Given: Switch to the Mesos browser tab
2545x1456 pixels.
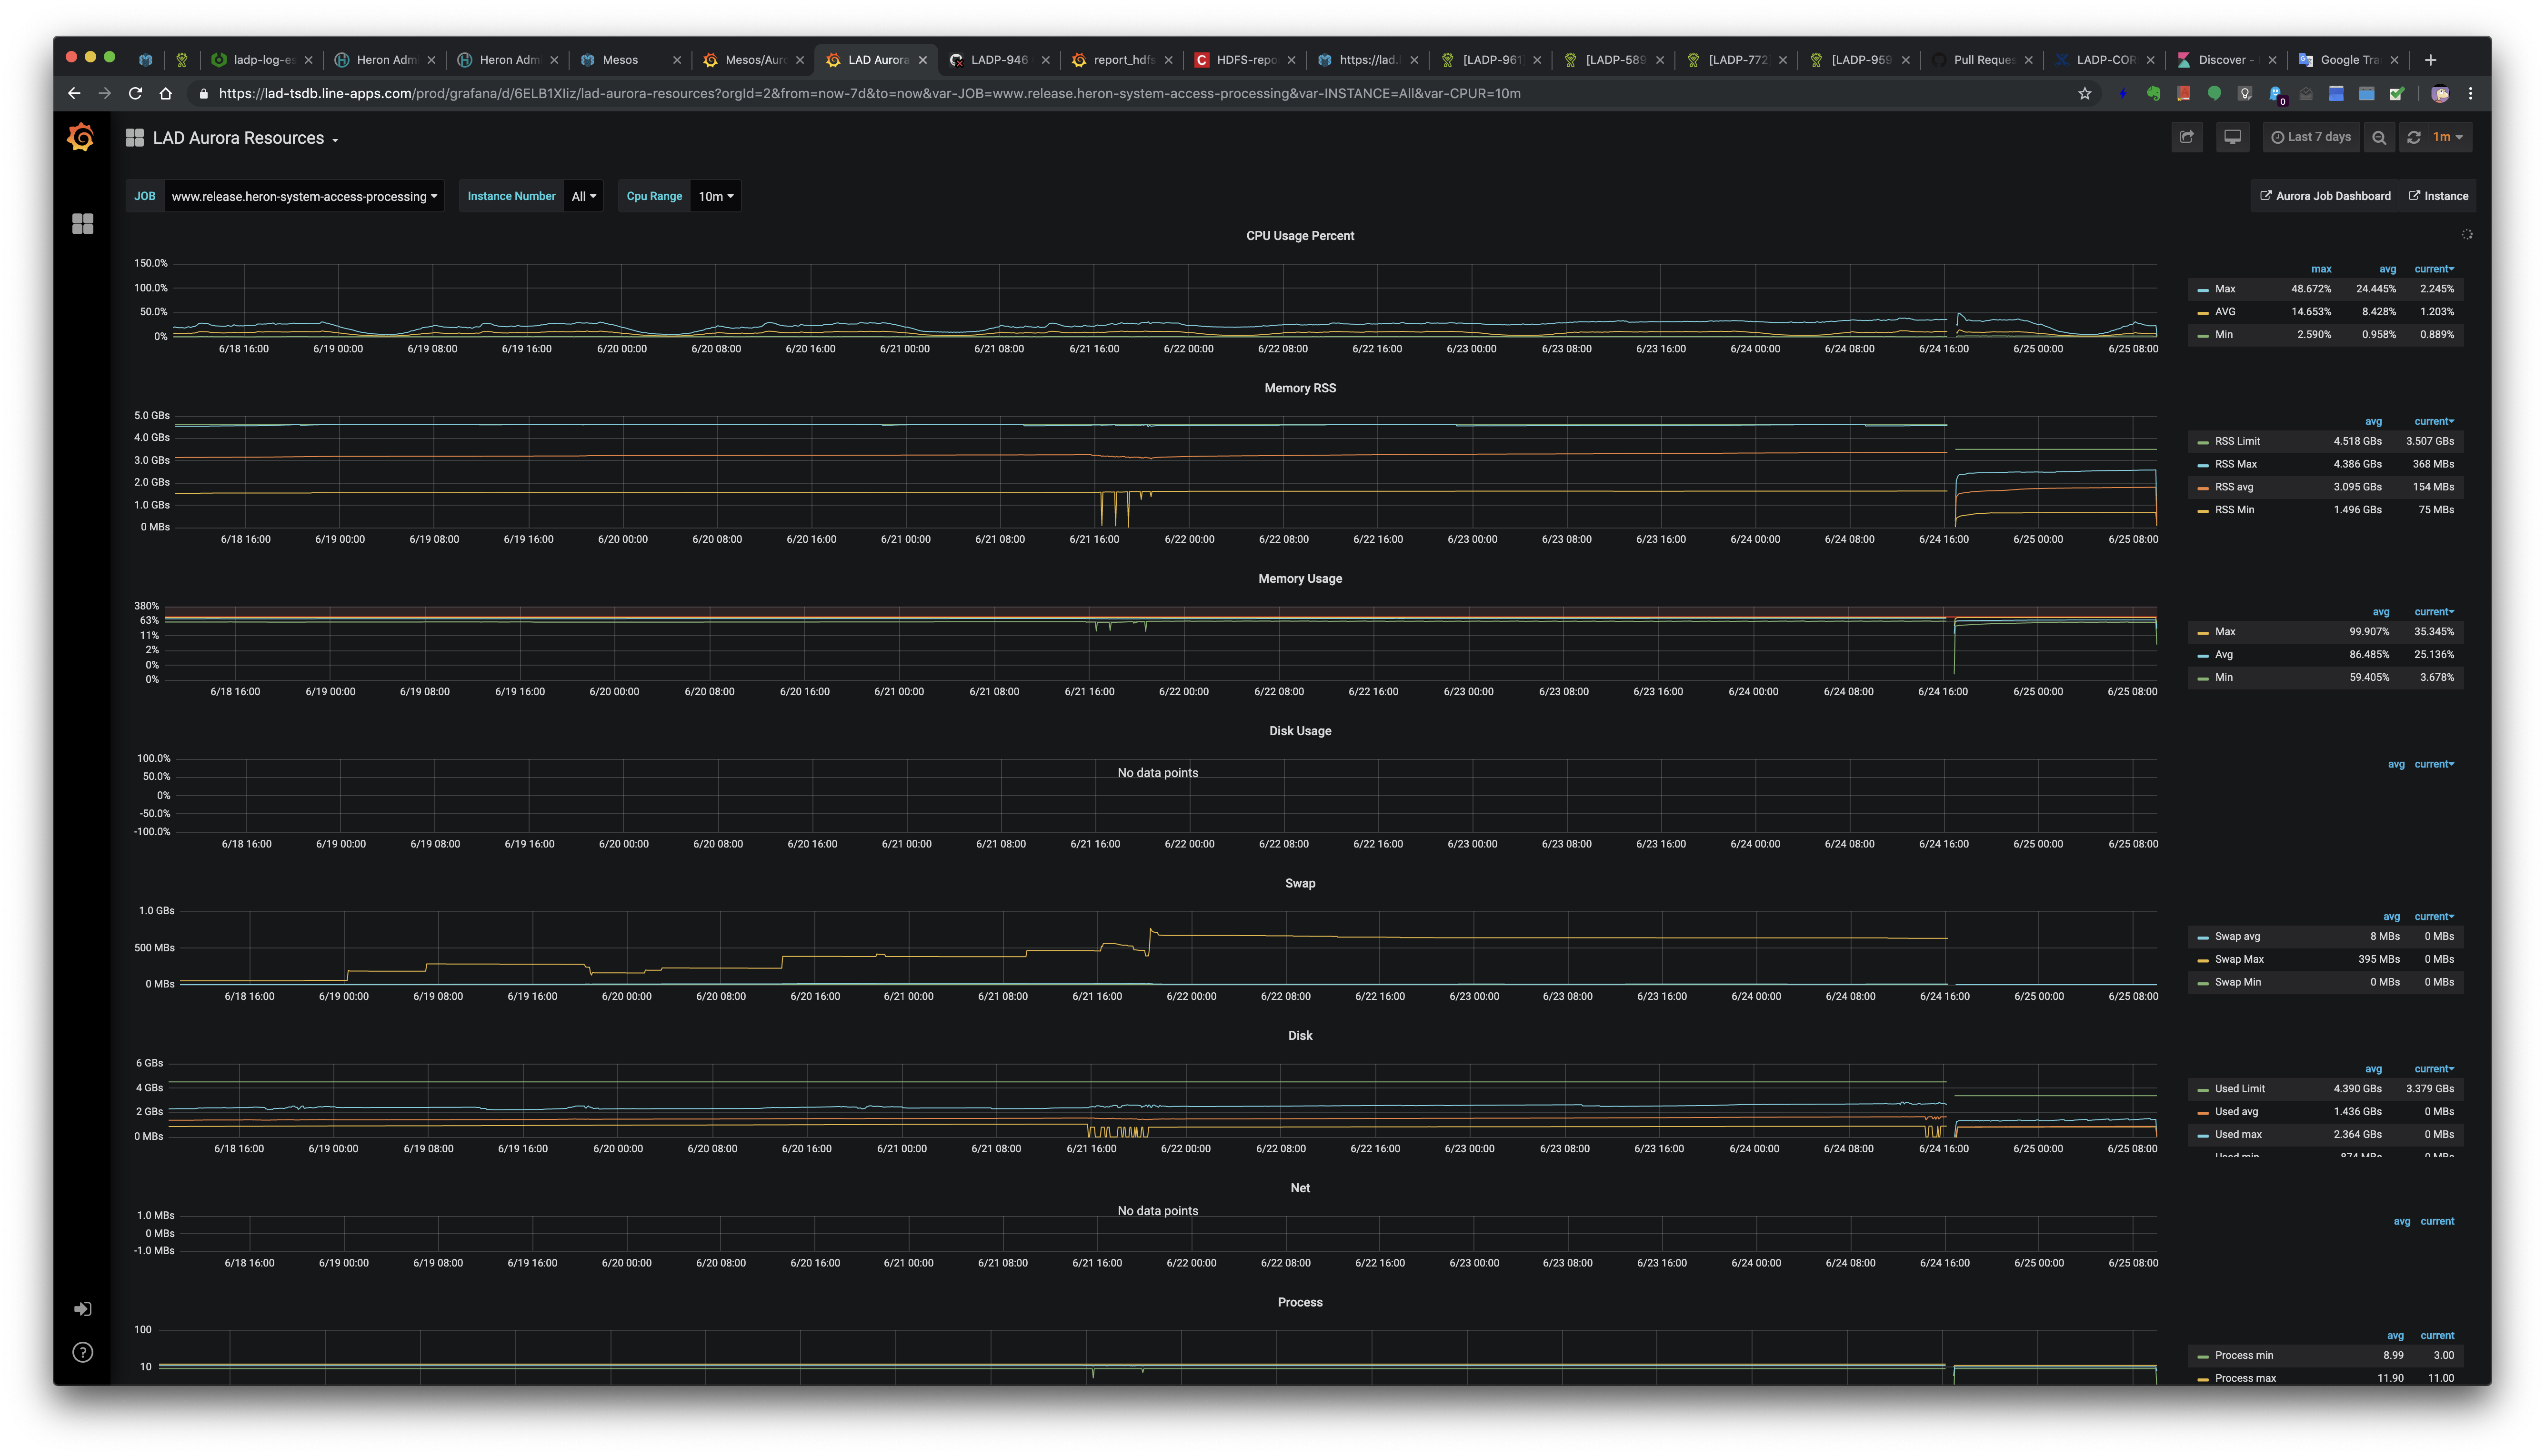Looking at the screenshot, I should [x=620, y=60].
